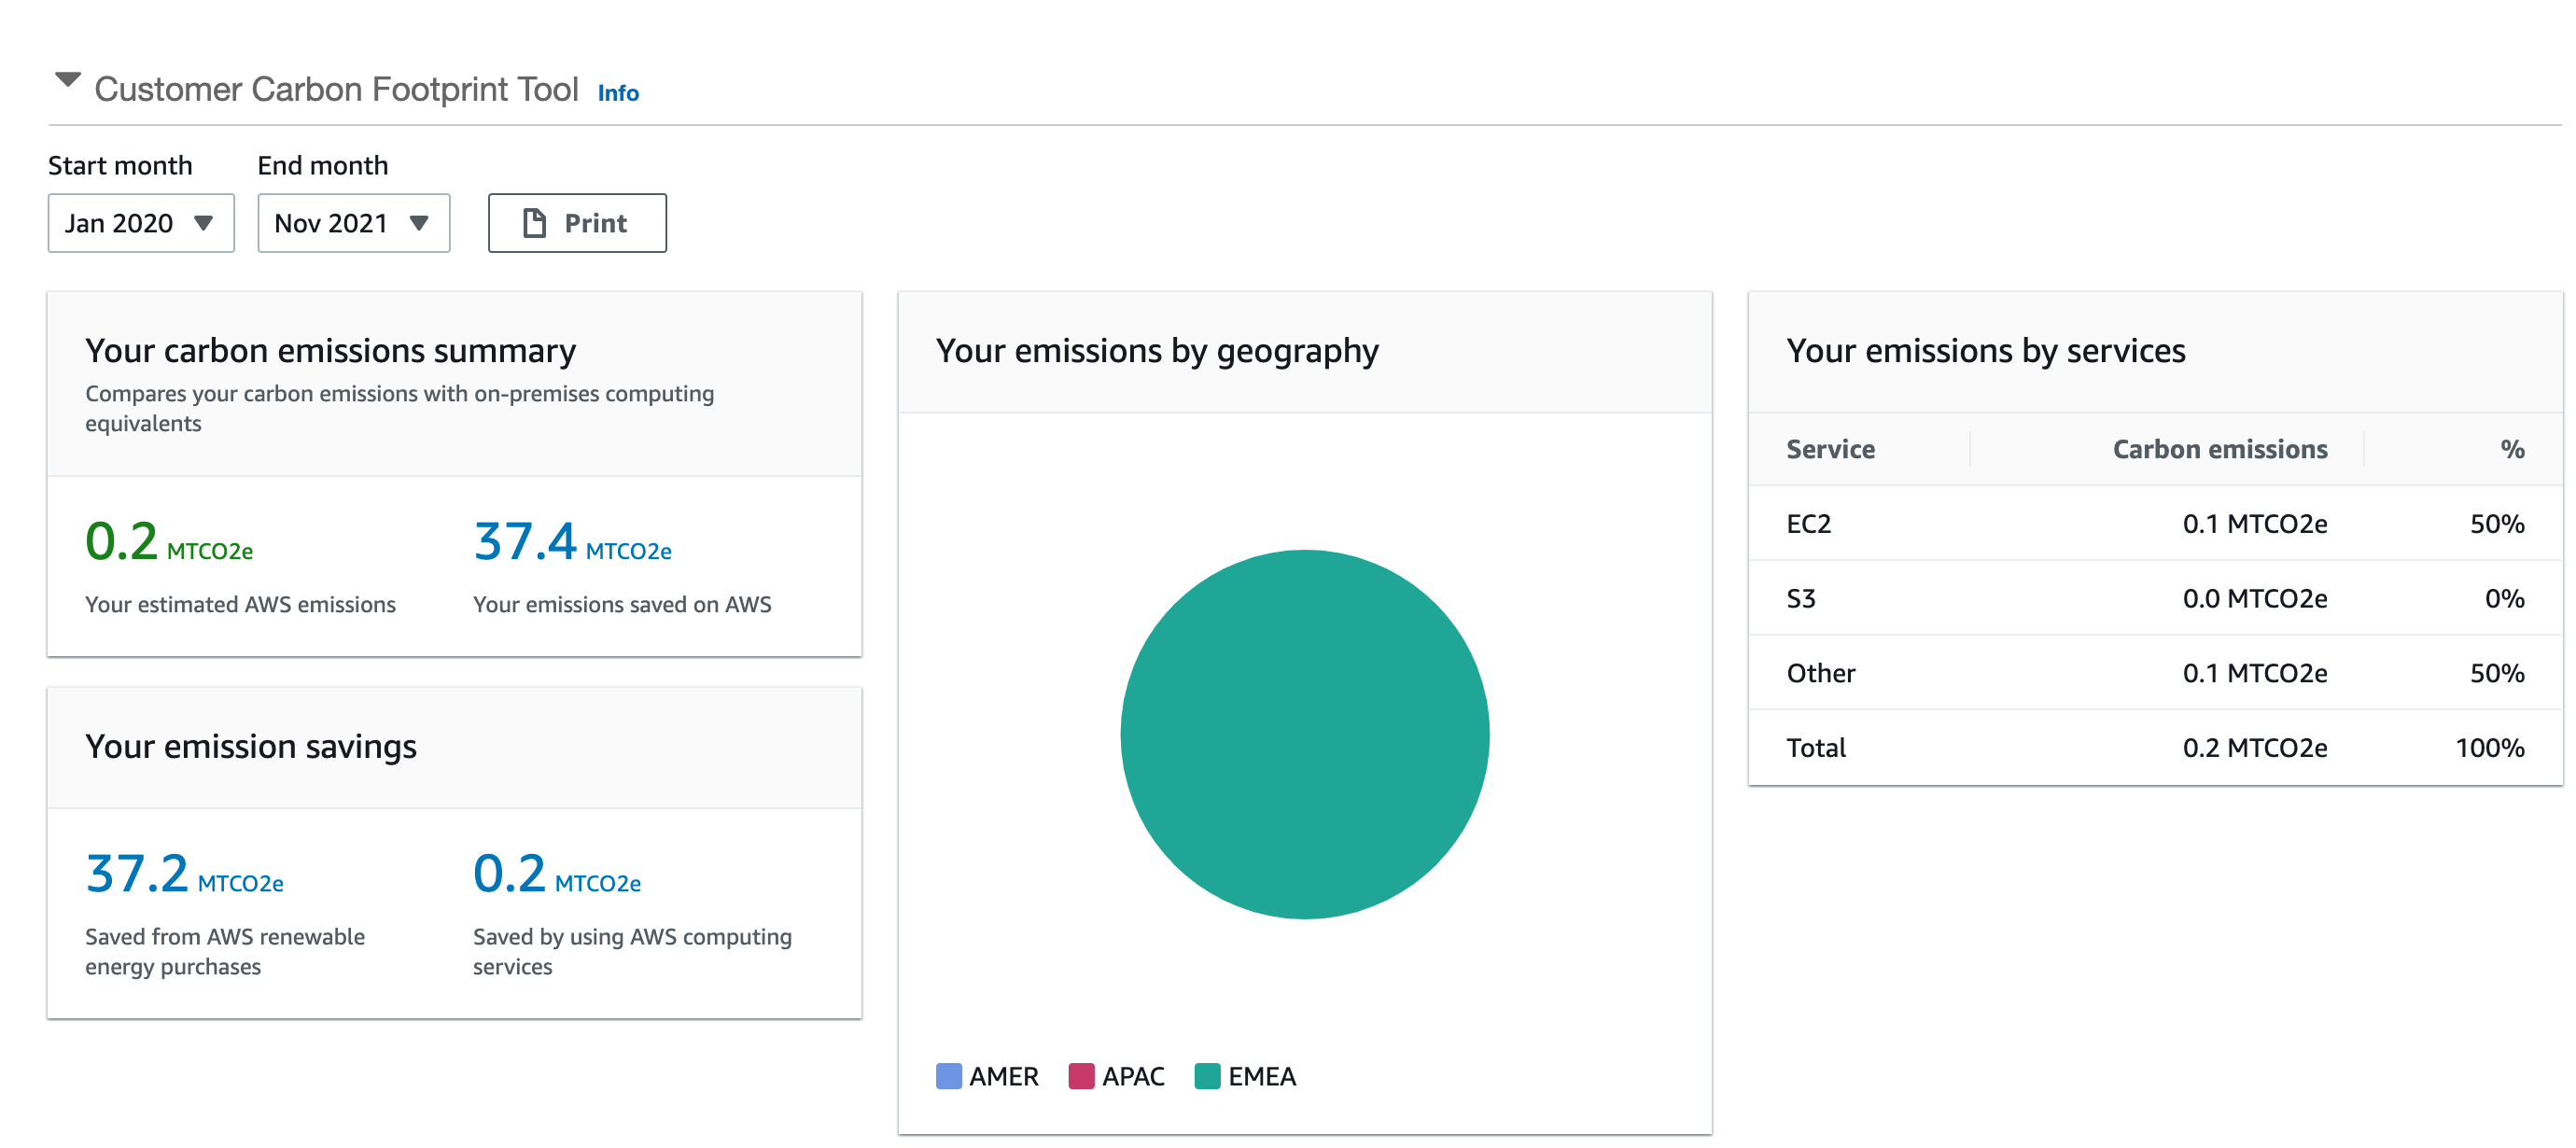Screen dimensions: 2576x1148
Task: Click the 0.2 MTCO2e estimated AWS emissions value
Action: point(169,542)
